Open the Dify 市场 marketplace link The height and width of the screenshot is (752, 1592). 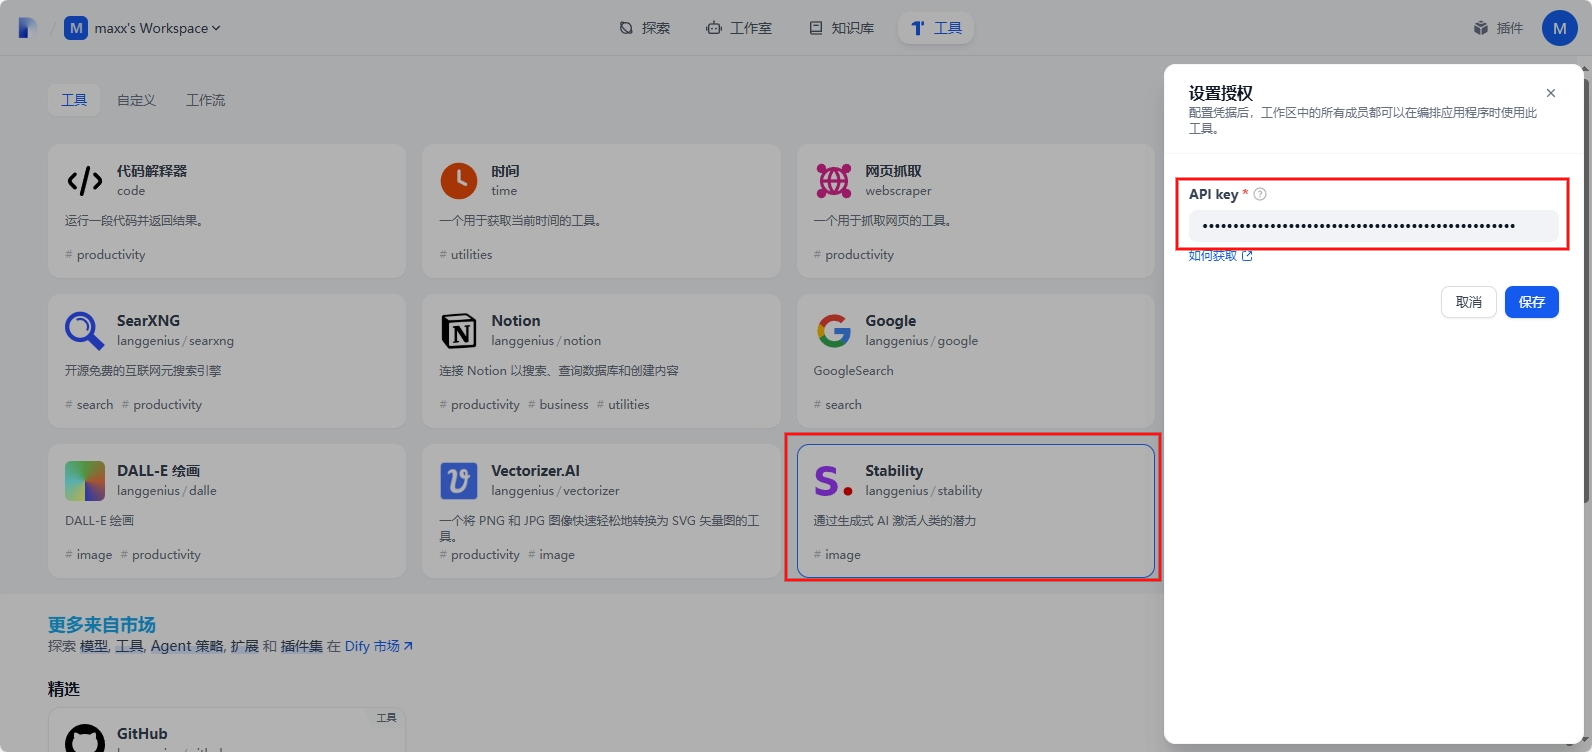[x=379, y=646]
